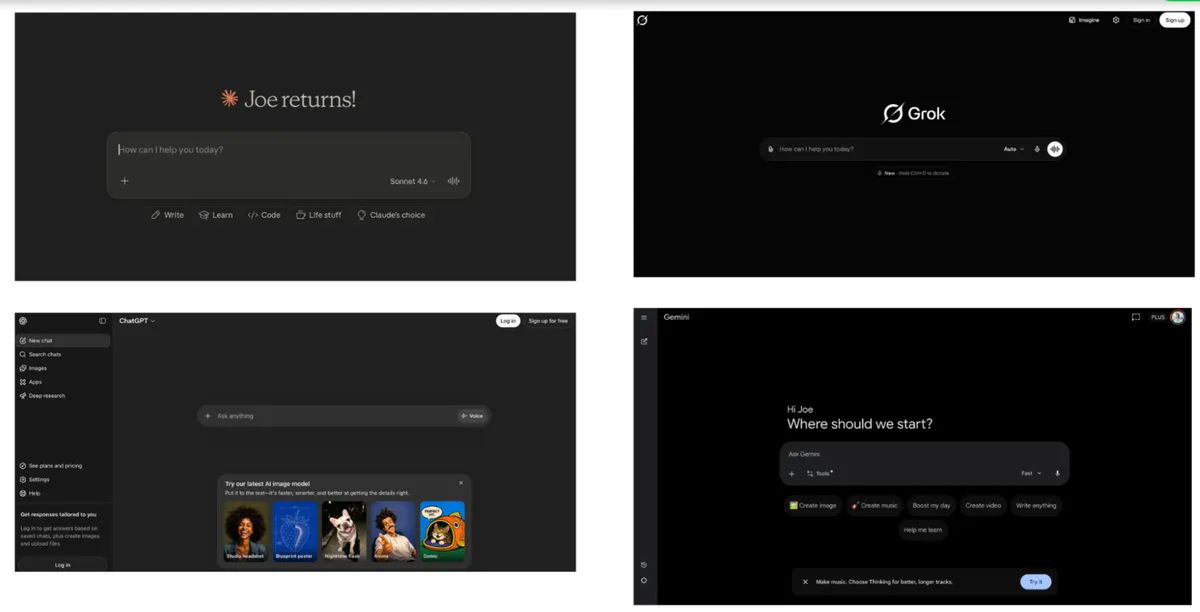Select the Anime style thumbnail
The image size is (1200, 612).
point(393,531)
